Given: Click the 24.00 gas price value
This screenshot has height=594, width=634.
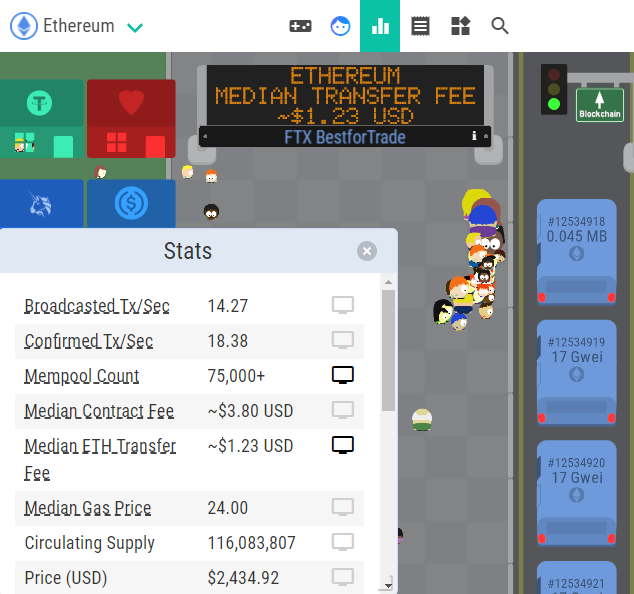Looking at the screenshot, I should [228, 508].
